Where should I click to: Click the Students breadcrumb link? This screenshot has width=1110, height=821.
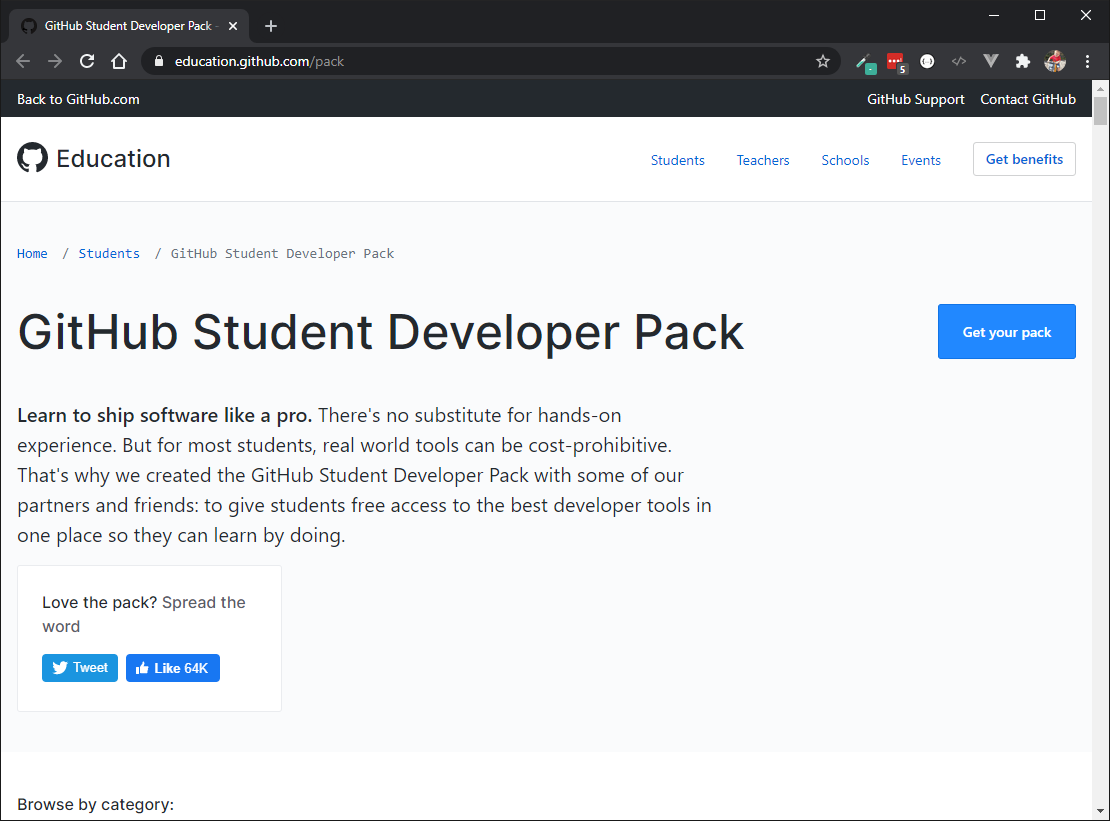click(109, 253)
